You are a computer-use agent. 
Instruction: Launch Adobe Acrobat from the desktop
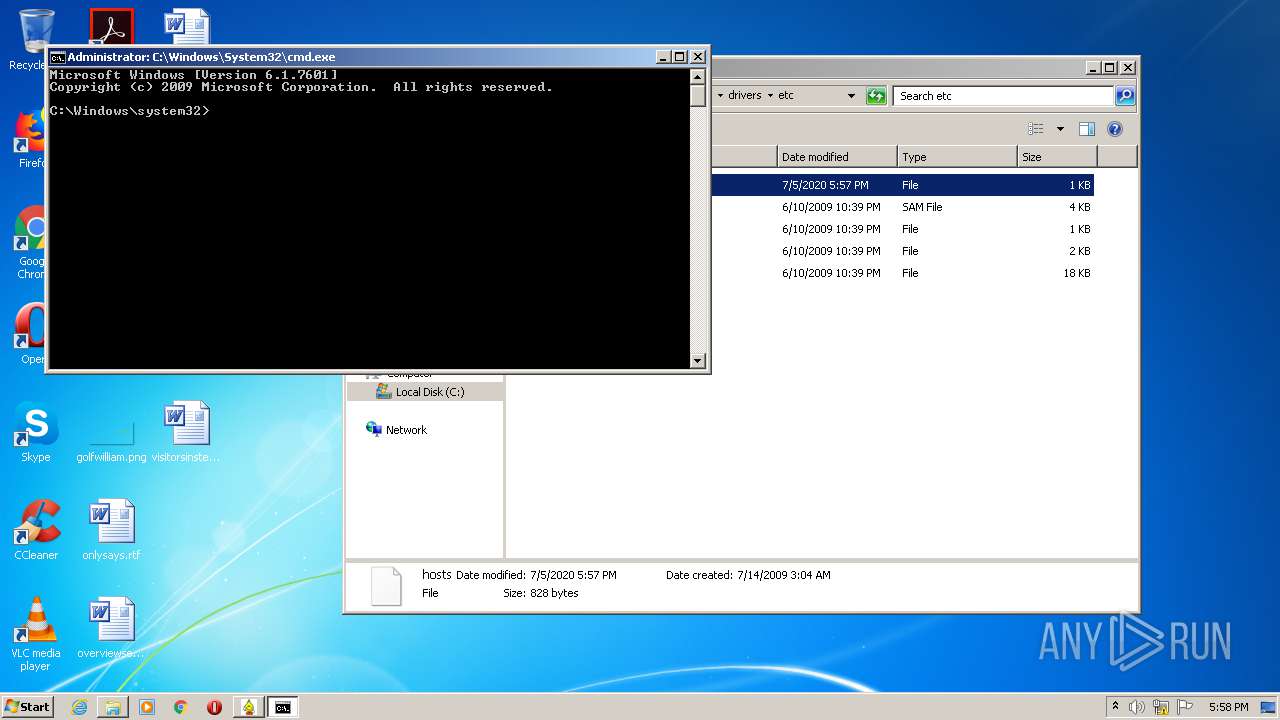pos(111,27)
